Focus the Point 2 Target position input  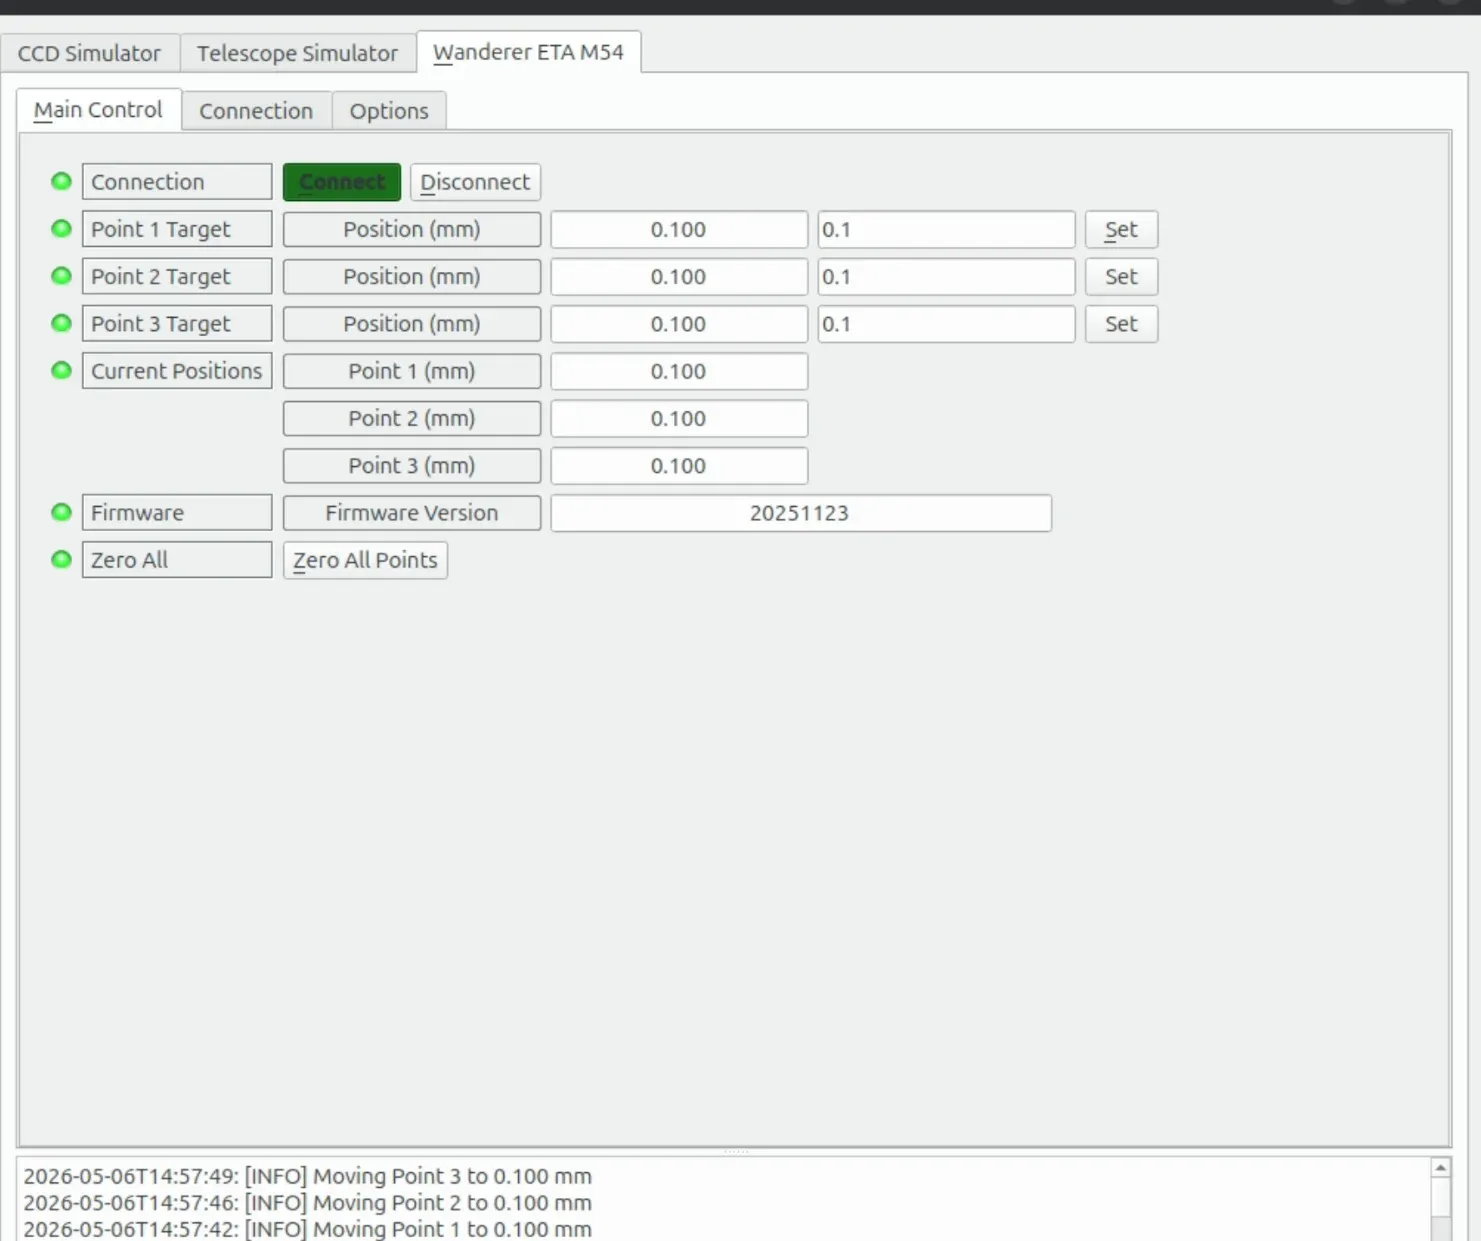click(946, 276)
